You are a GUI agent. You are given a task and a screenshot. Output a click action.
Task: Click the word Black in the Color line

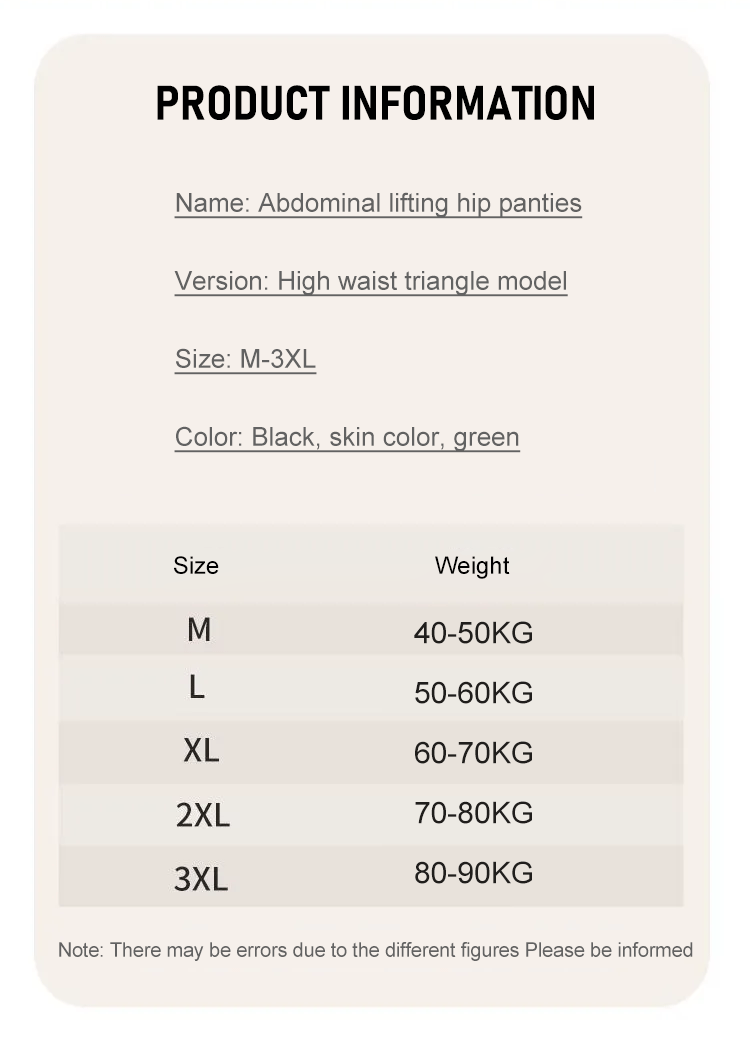tap(283, 437)
